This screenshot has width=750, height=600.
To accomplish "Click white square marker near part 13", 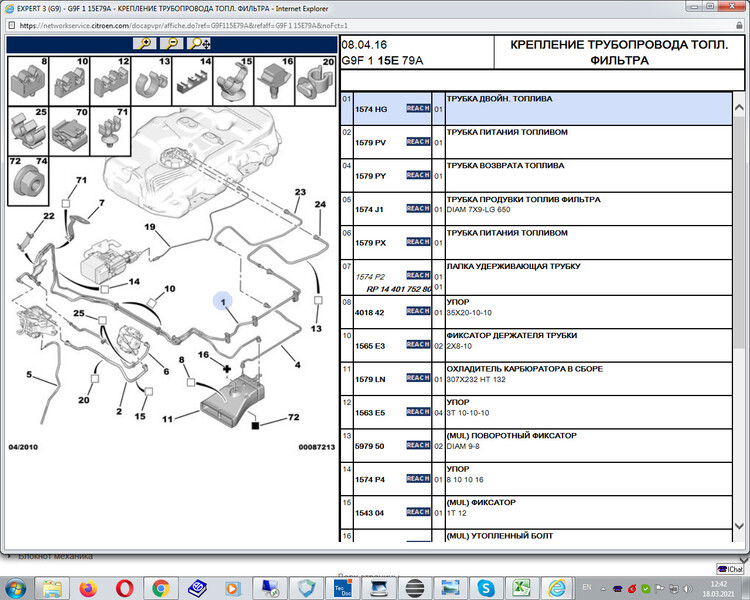I will point(317,300).
